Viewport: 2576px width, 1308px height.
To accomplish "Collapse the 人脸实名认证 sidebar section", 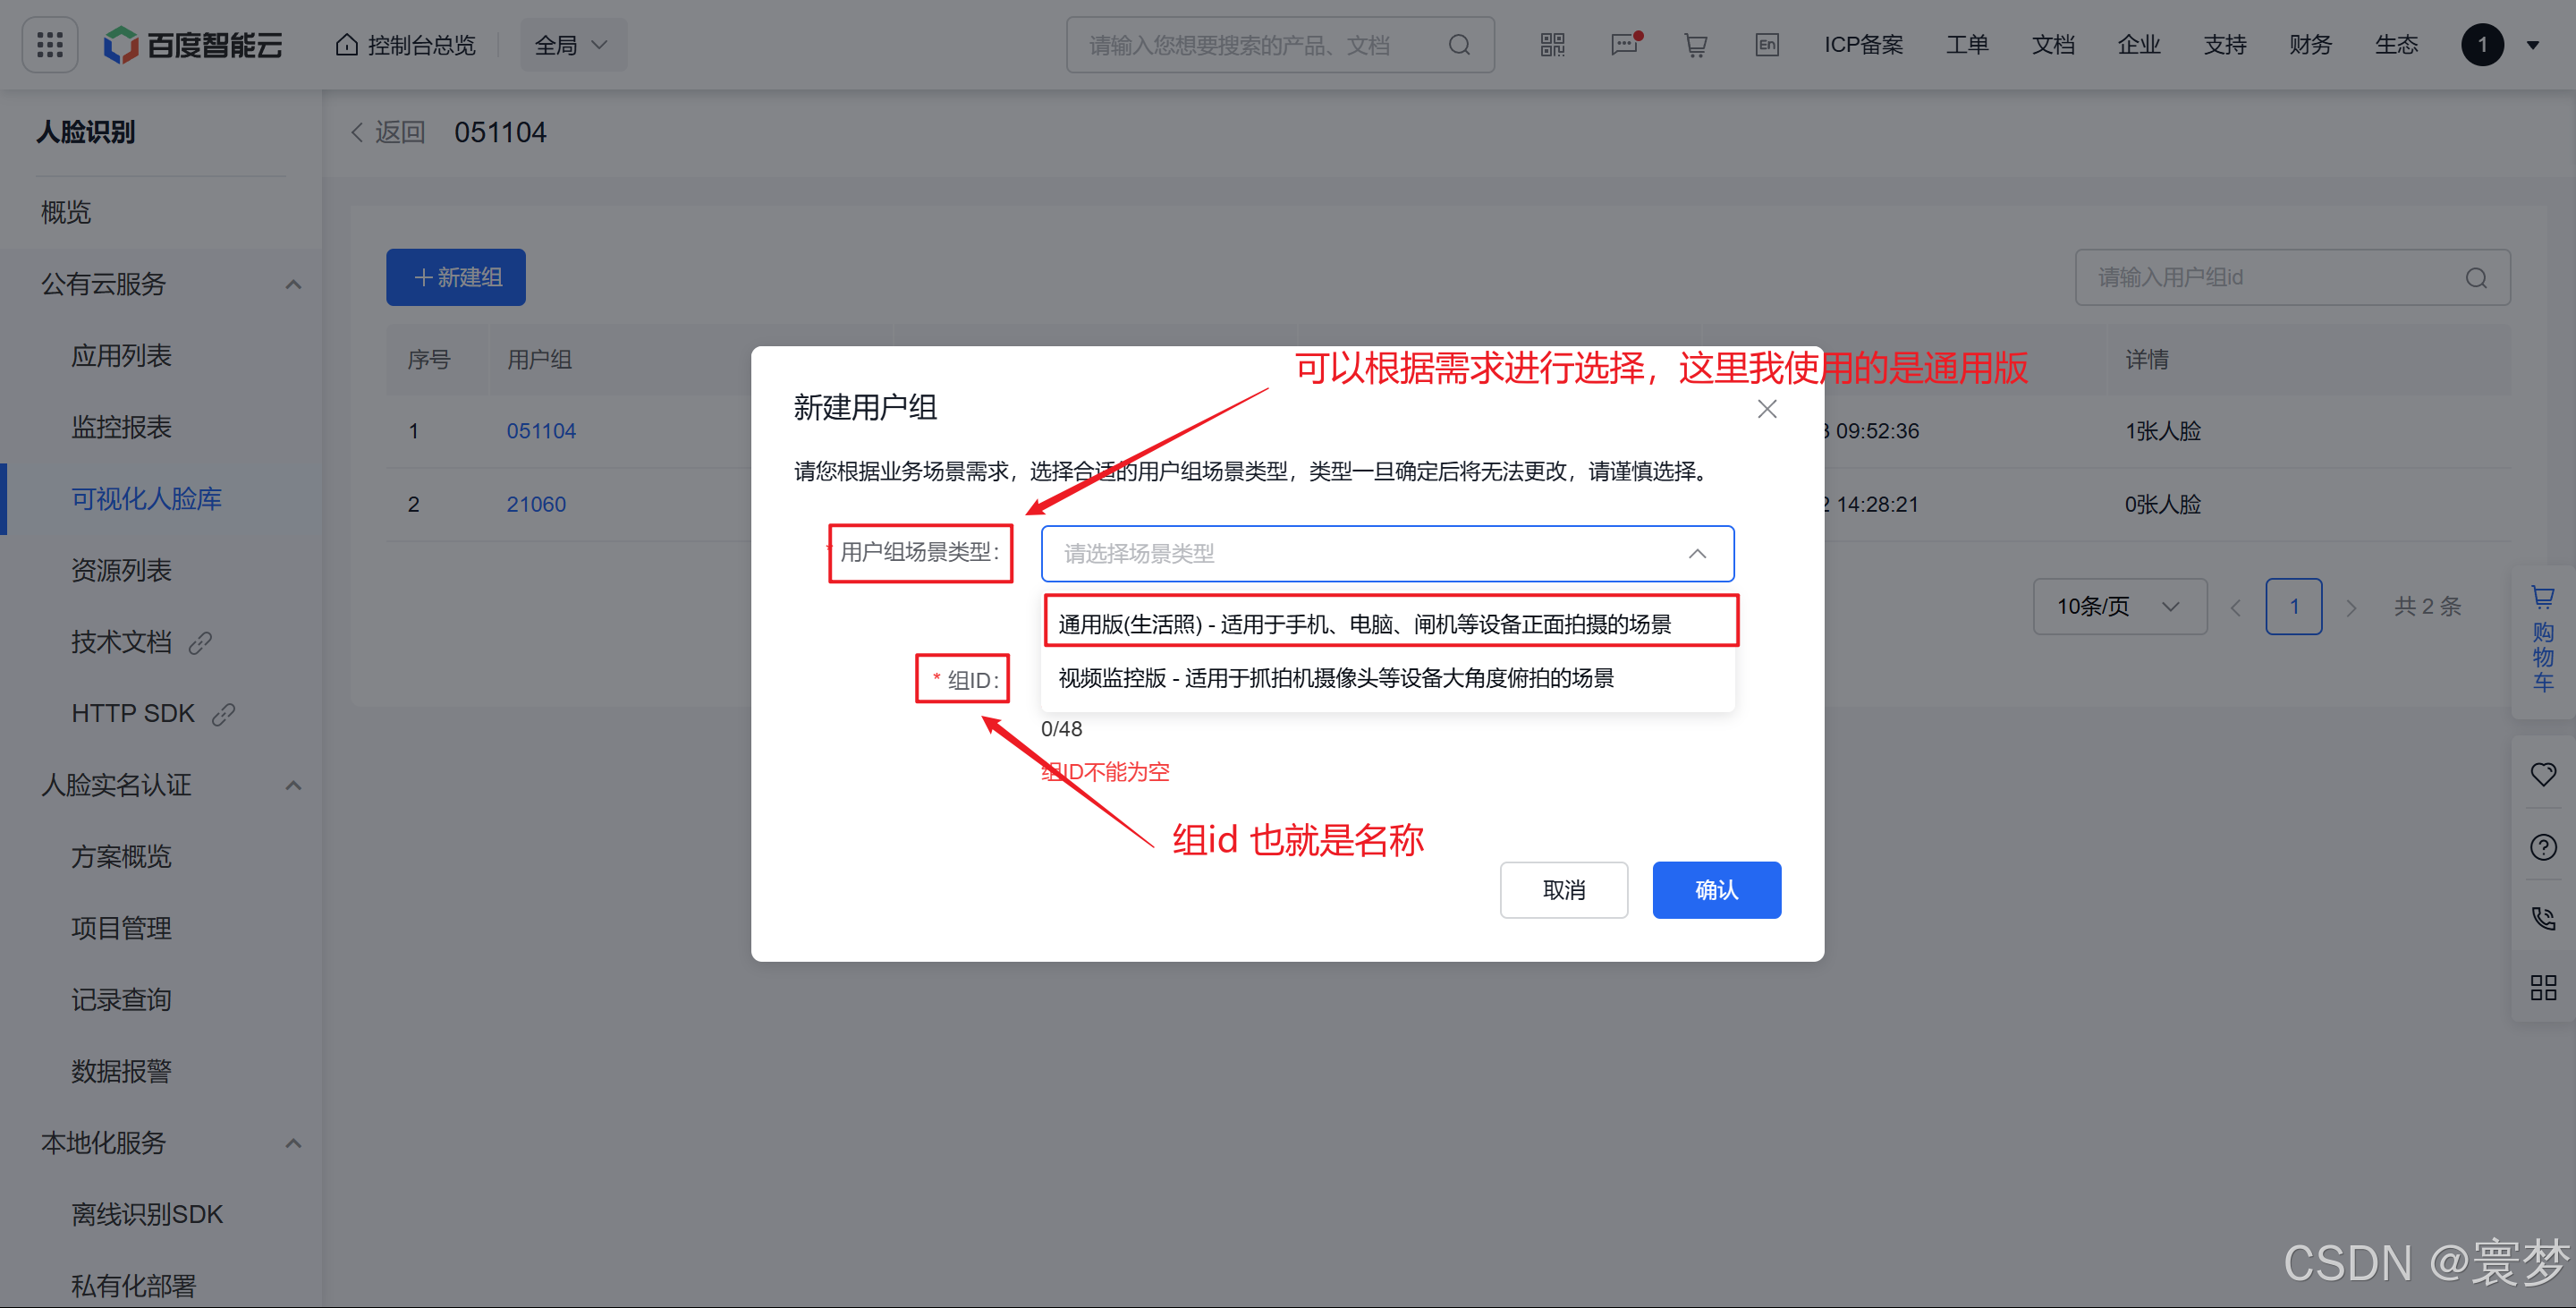I will [293, 786].
